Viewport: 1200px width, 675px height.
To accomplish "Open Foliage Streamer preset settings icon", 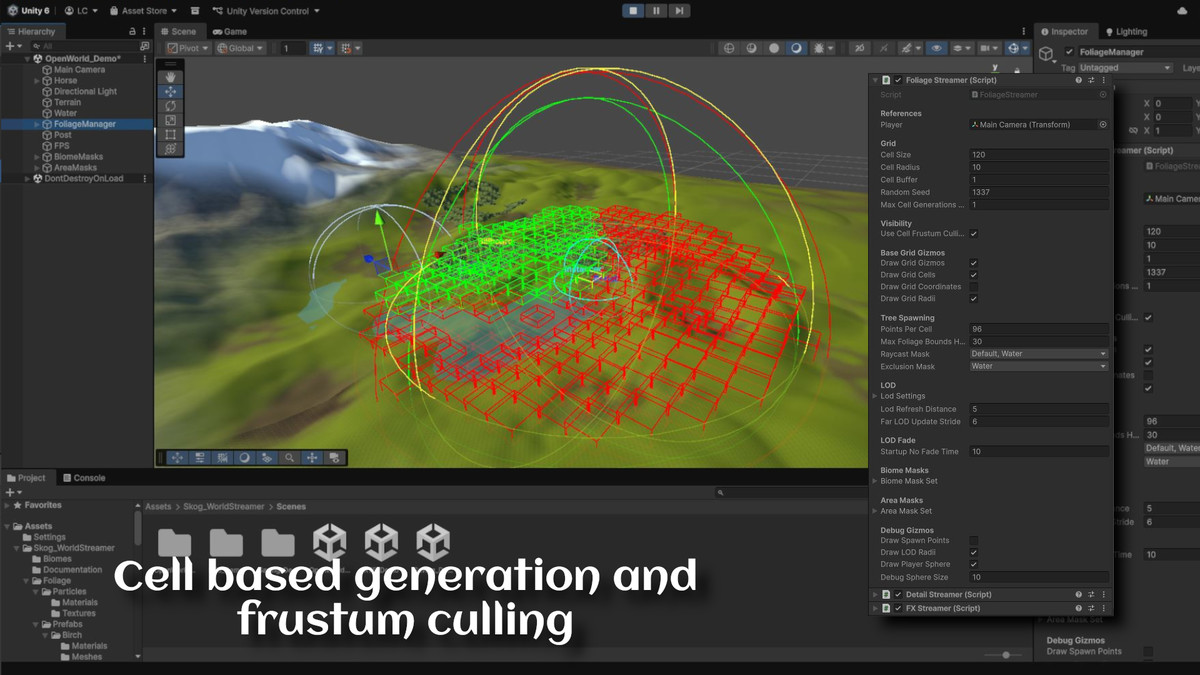I will [1091, 80].
